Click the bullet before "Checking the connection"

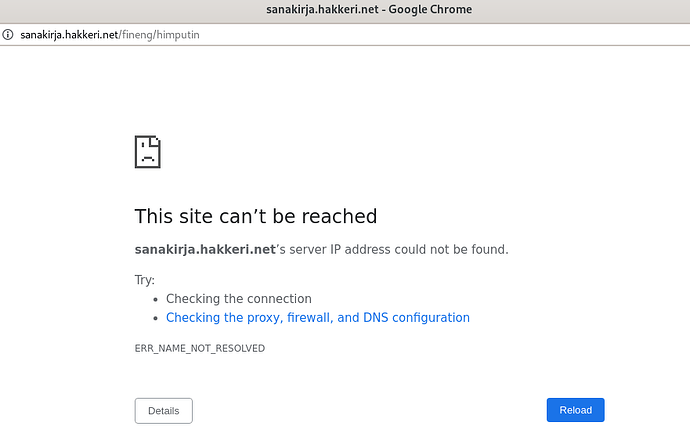tap(155, 300)
